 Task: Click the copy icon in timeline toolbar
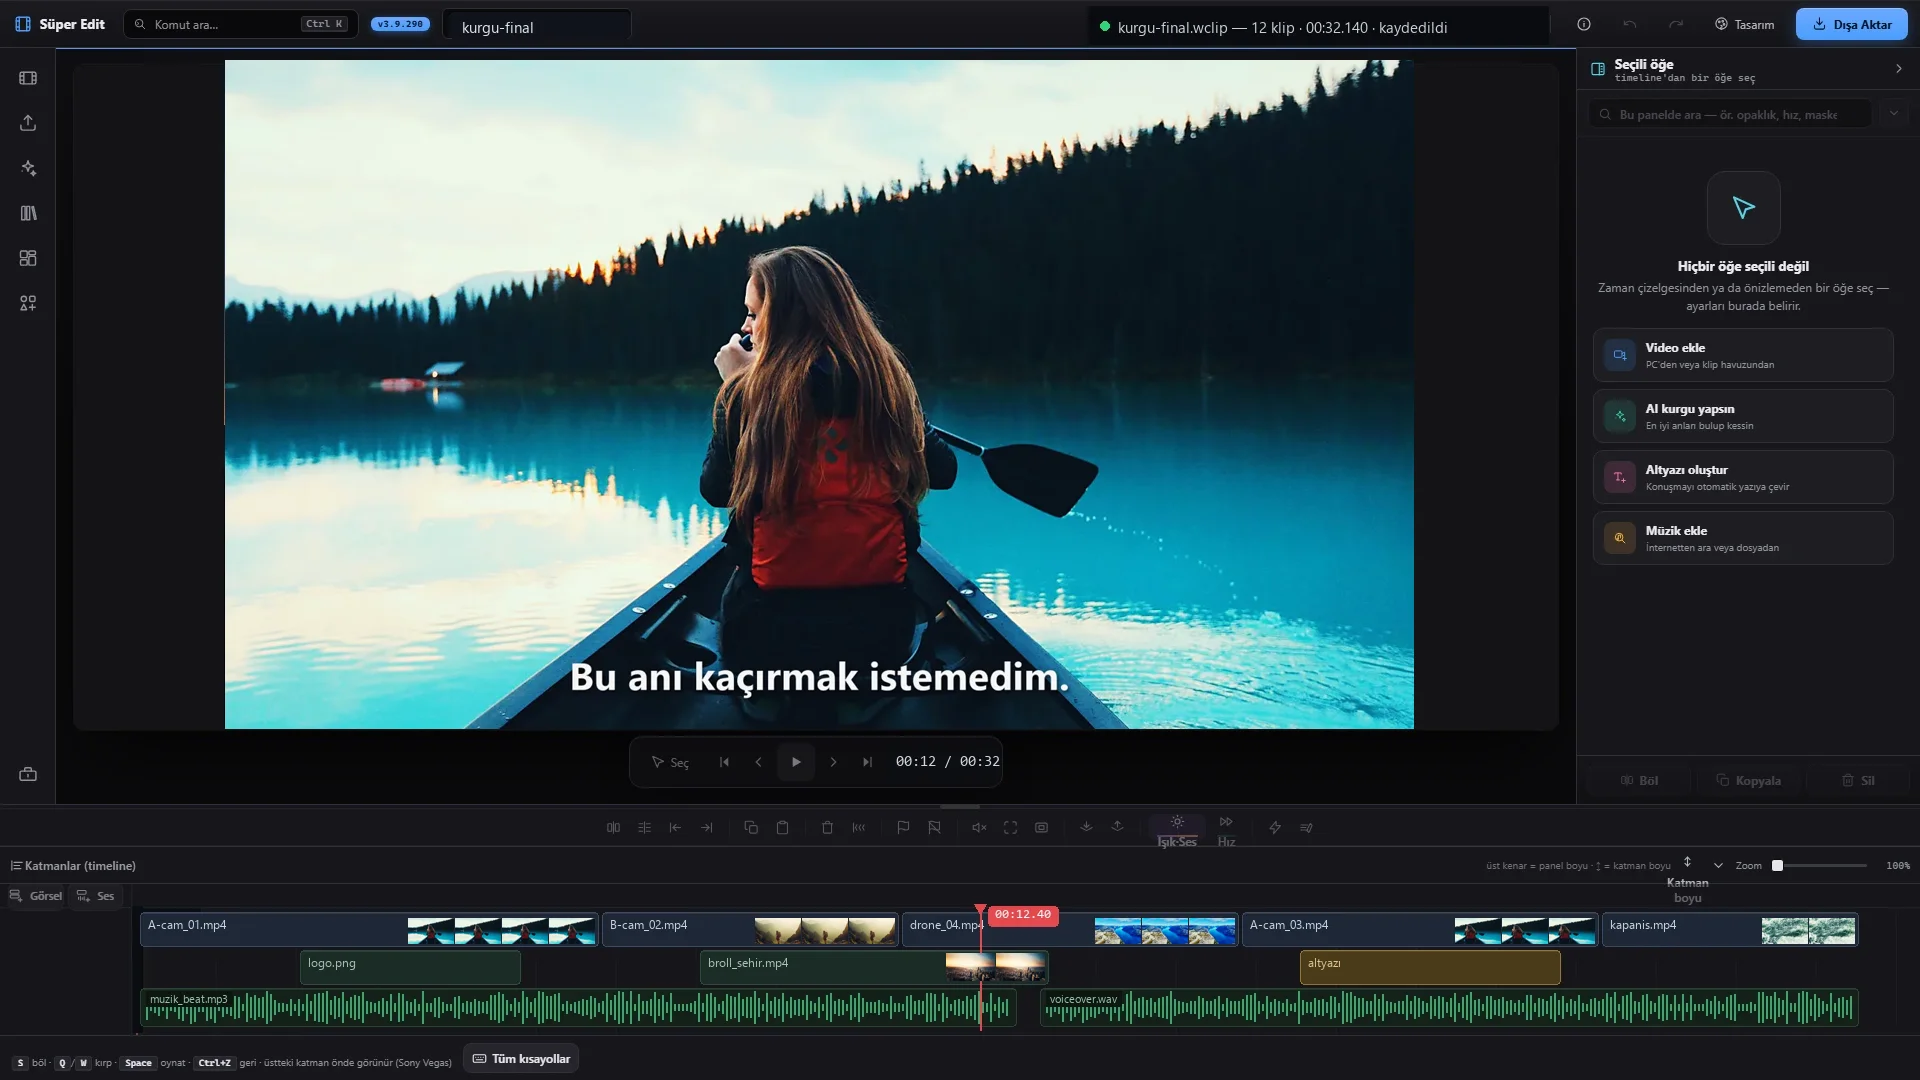tap(751, 828)
